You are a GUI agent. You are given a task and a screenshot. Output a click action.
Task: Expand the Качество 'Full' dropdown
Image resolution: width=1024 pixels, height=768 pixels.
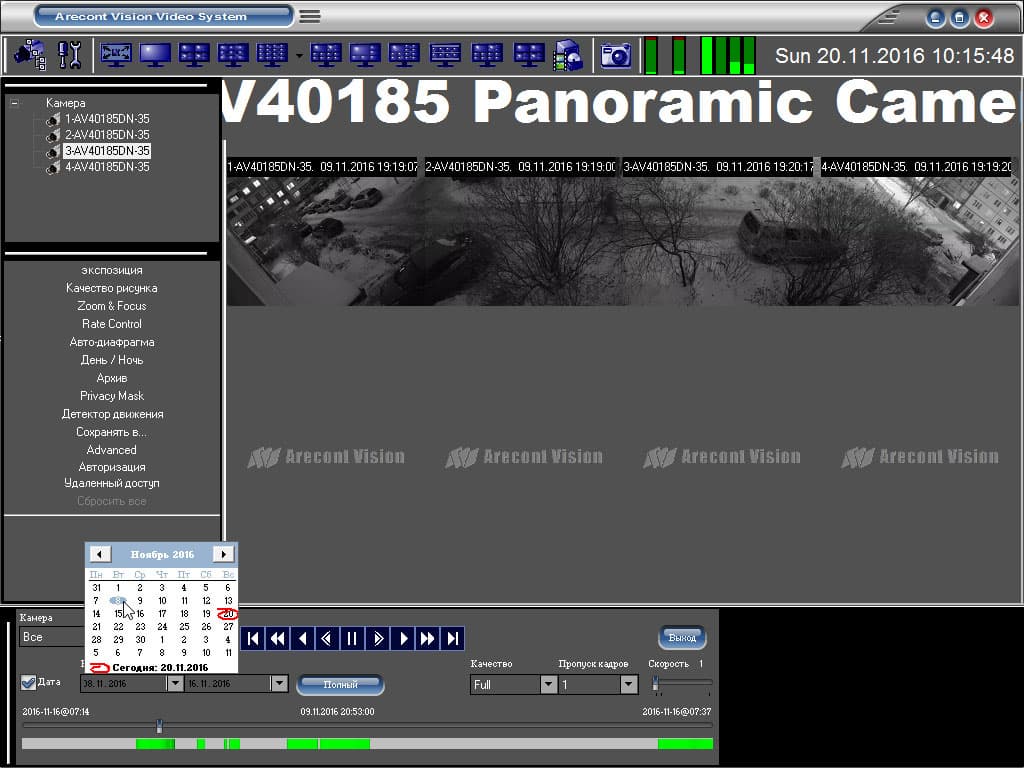click(x=549, y=684)
